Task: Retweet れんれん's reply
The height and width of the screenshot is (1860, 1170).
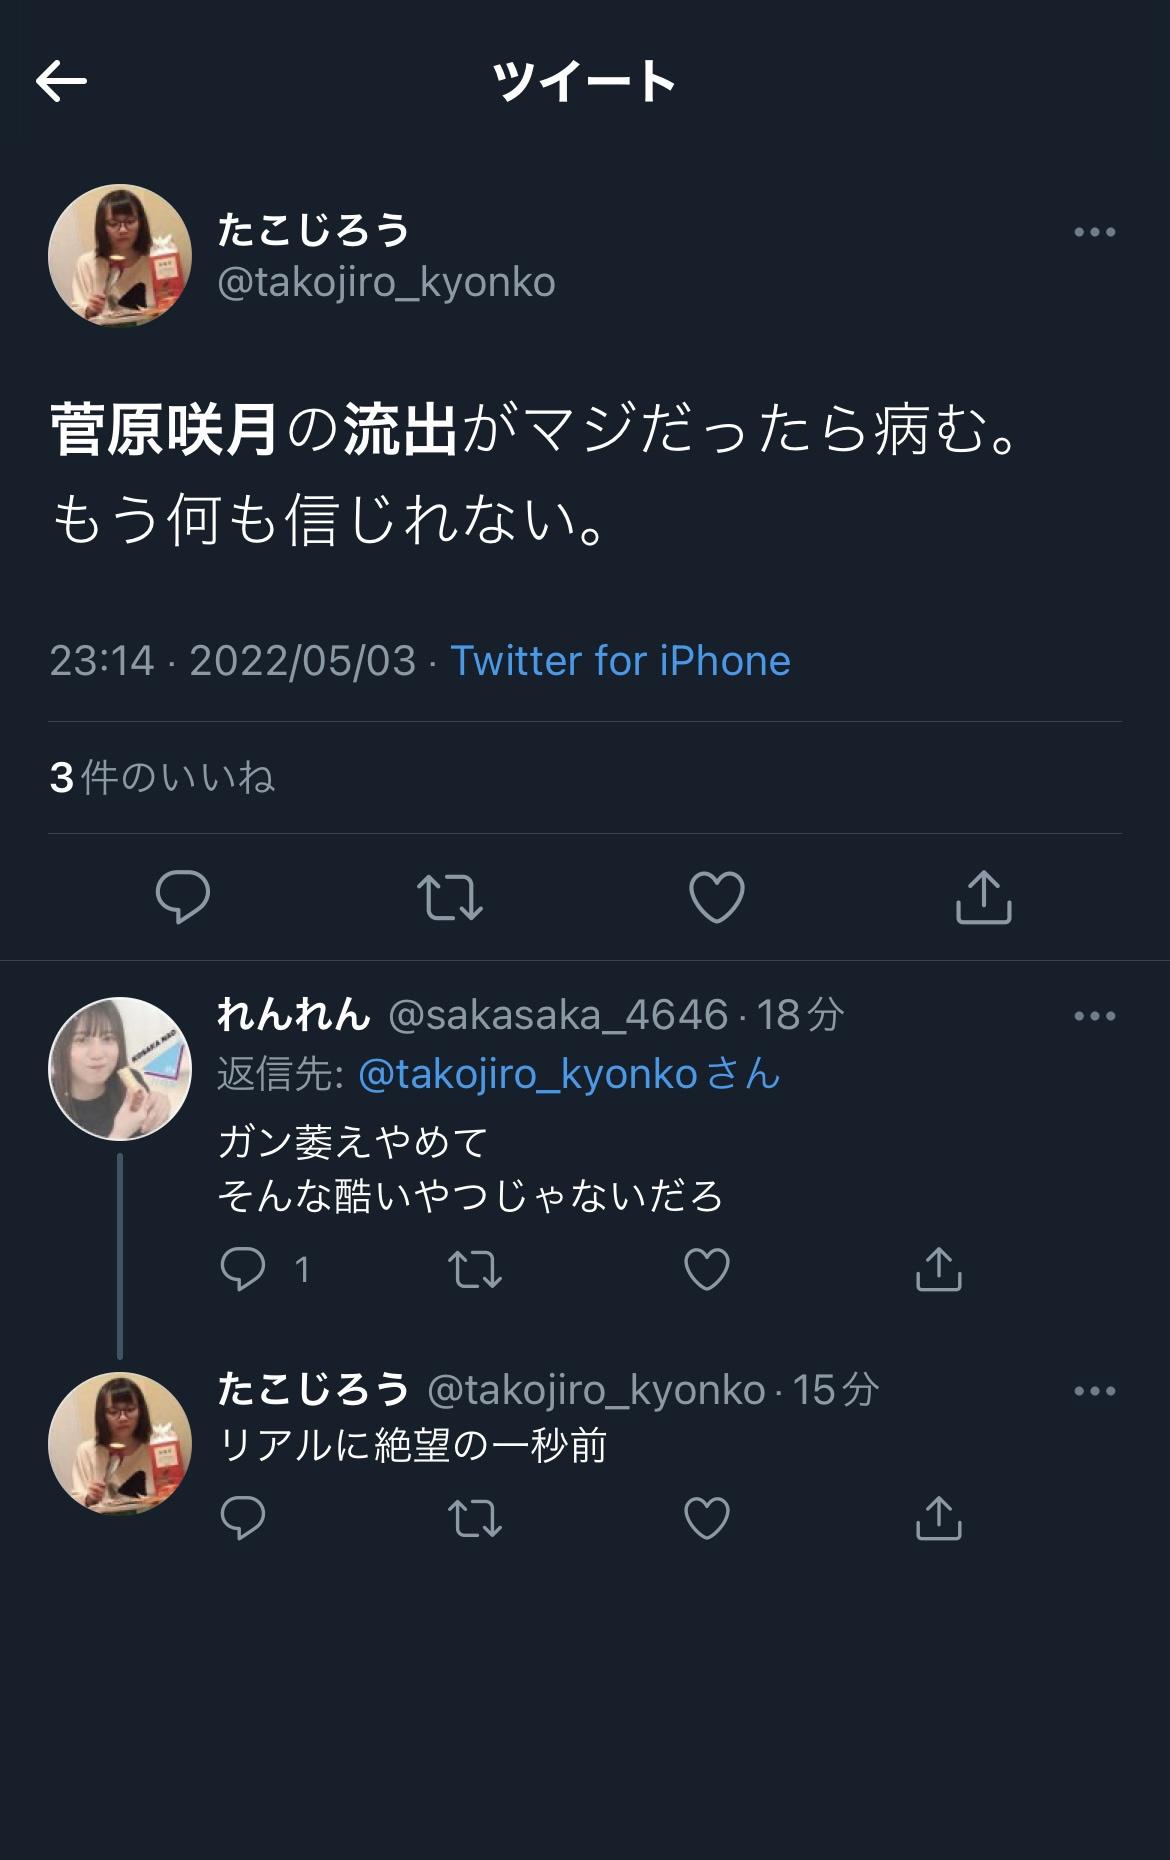Action: [x=475, y=1269]
